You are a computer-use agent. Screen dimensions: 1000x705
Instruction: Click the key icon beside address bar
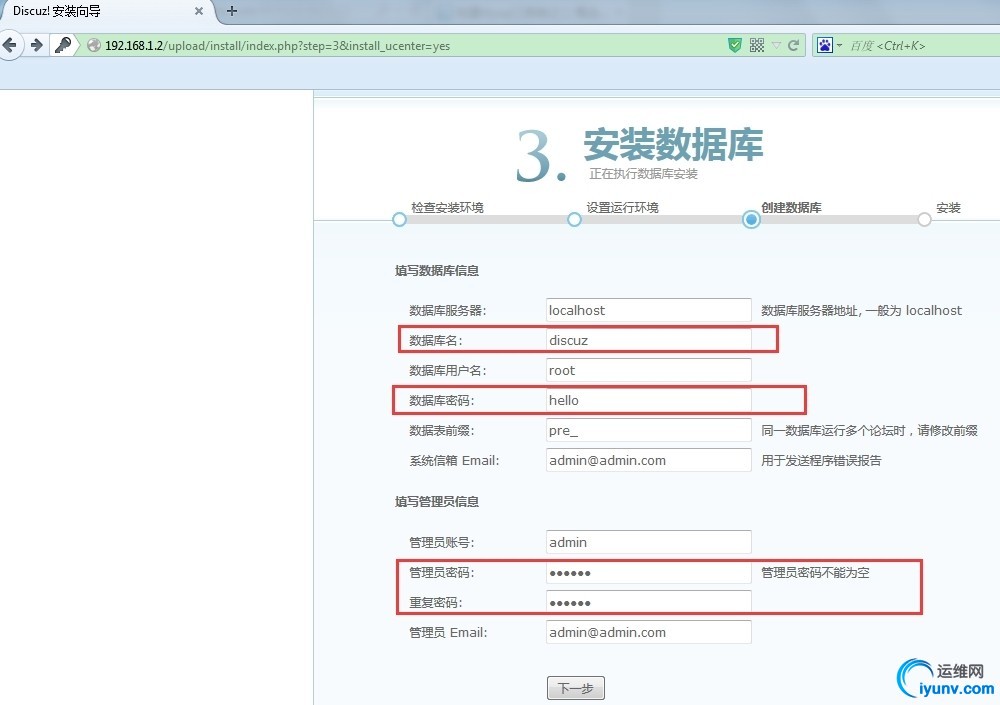point(63,45)
